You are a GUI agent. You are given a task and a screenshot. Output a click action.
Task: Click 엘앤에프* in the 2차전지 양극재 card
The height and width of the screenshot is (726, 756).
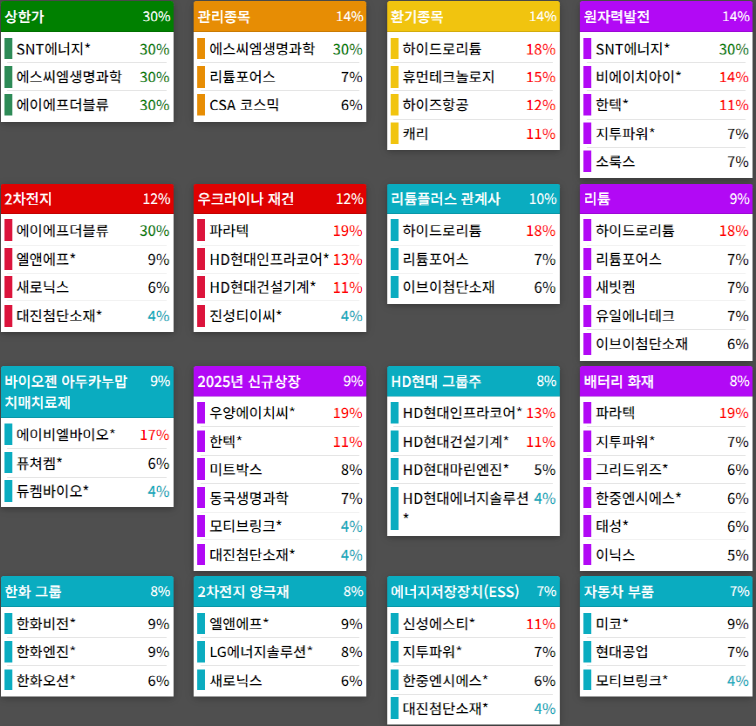click(280, 623)
